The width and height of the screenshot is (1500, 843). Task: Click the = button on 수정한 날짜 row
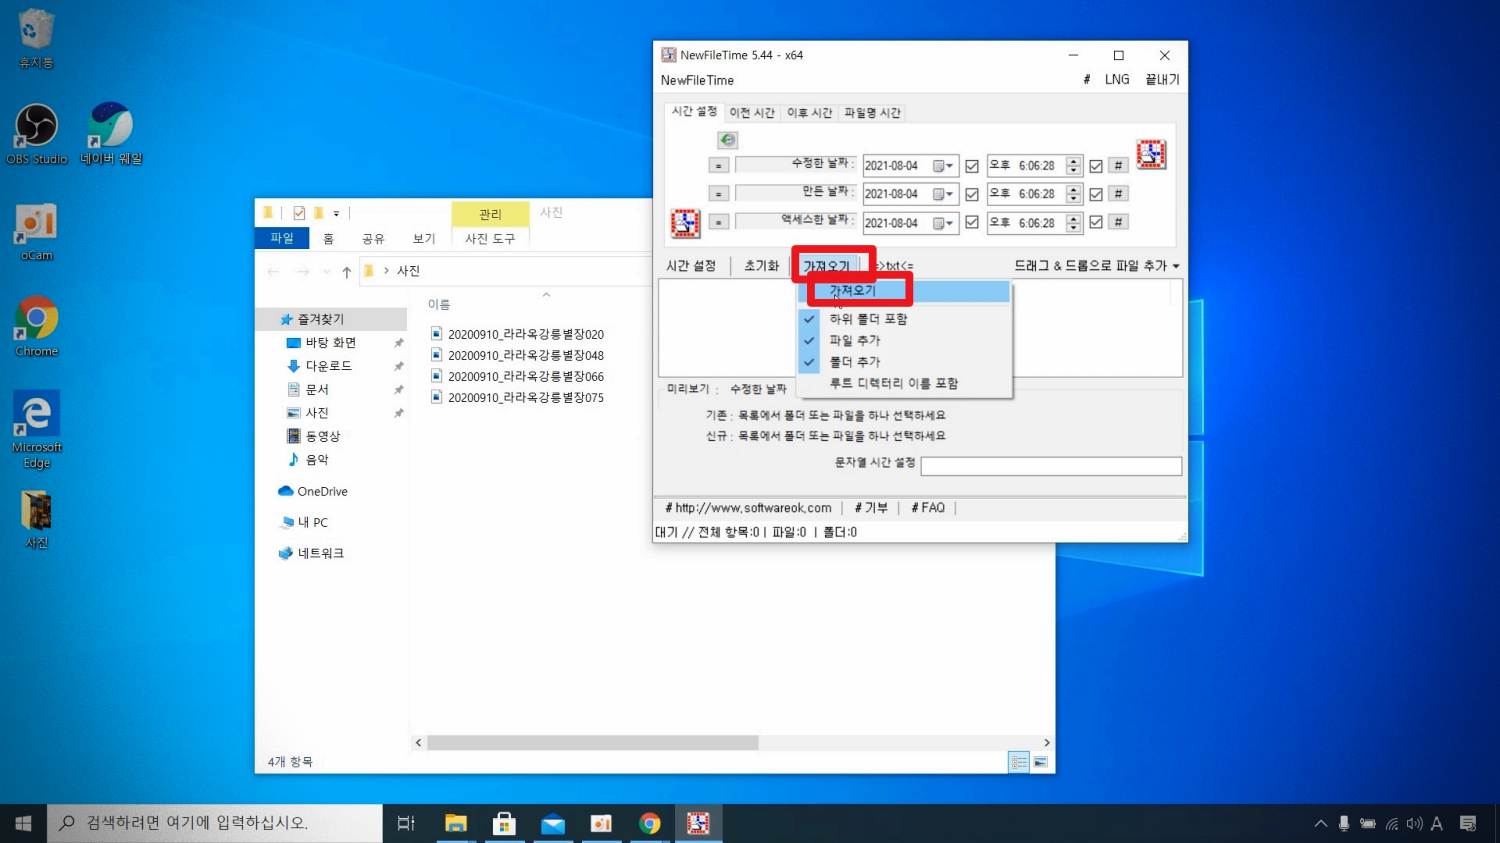point(718,166)
